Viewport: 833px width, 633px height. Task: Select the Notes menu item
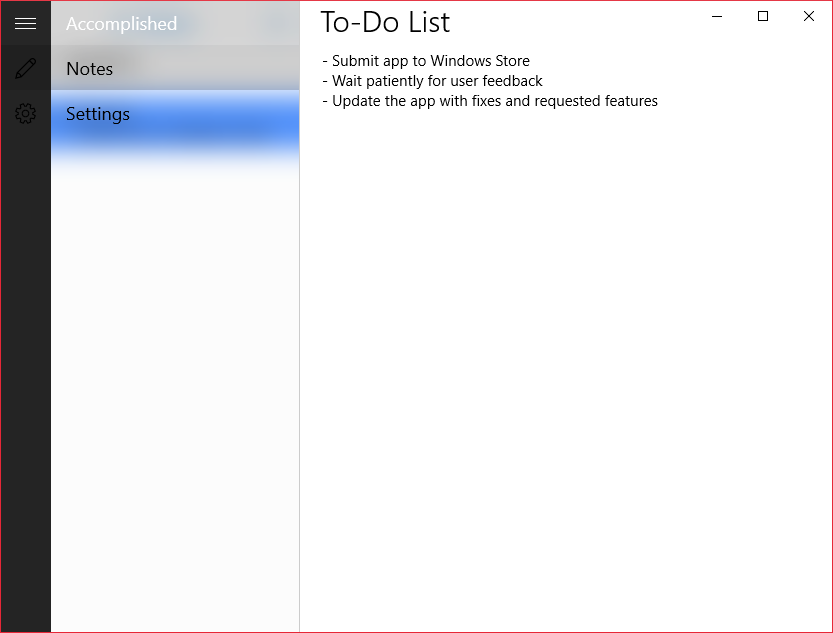(x=175, y=69)
